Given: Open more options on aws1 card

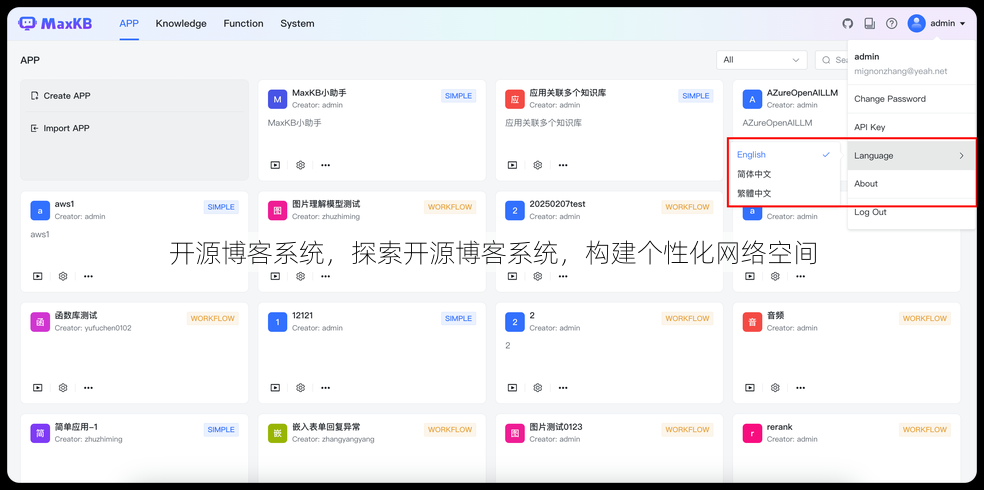Looking at the screenshot, I should click(88, 276).
